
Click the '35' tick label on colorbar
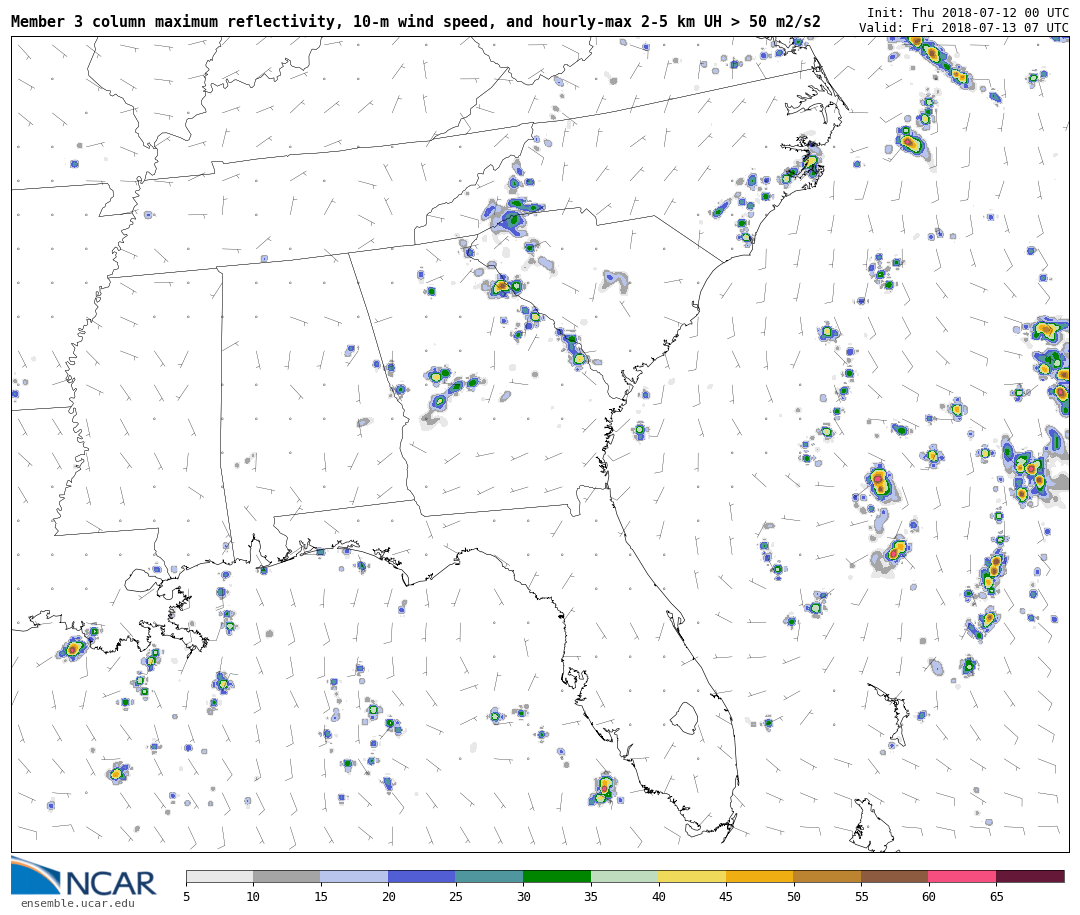point(591,897)
